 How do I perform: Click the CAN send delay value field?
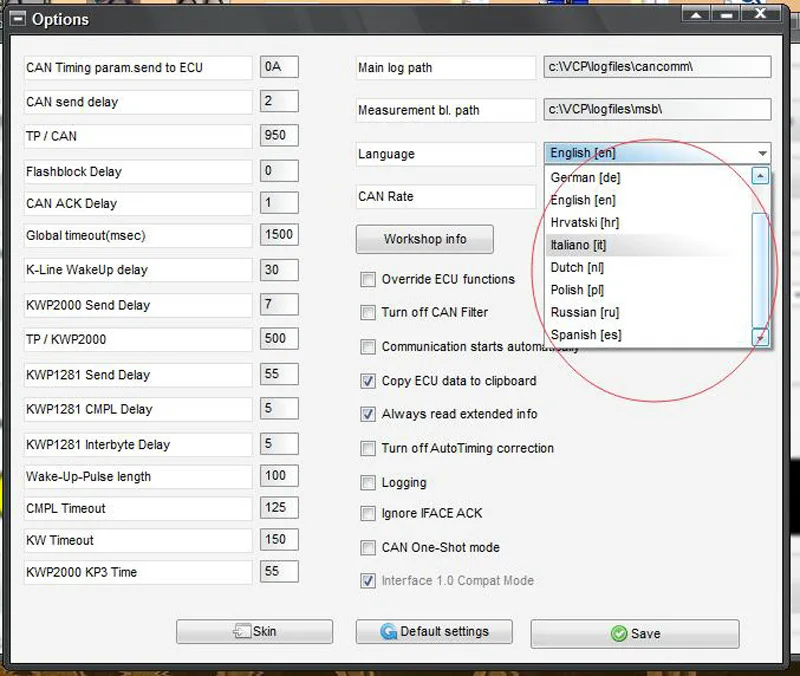coord(279,101)
